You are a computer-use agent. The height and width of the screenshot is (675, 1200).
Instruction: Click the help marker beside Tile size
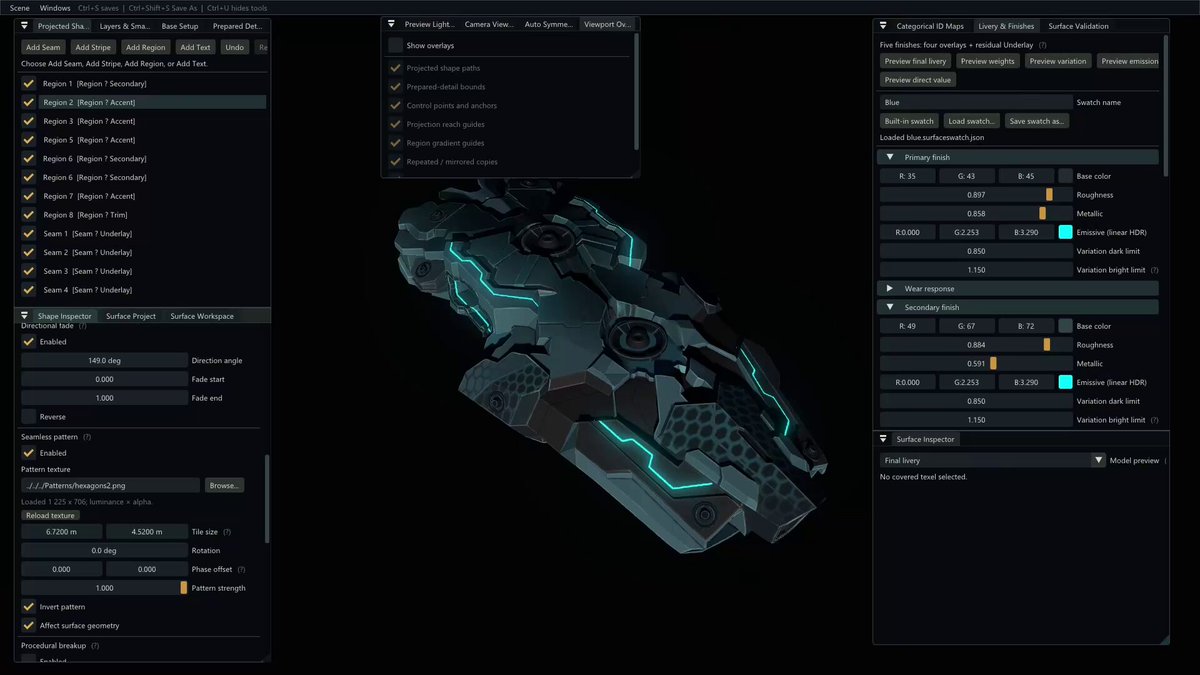[227, 532]
